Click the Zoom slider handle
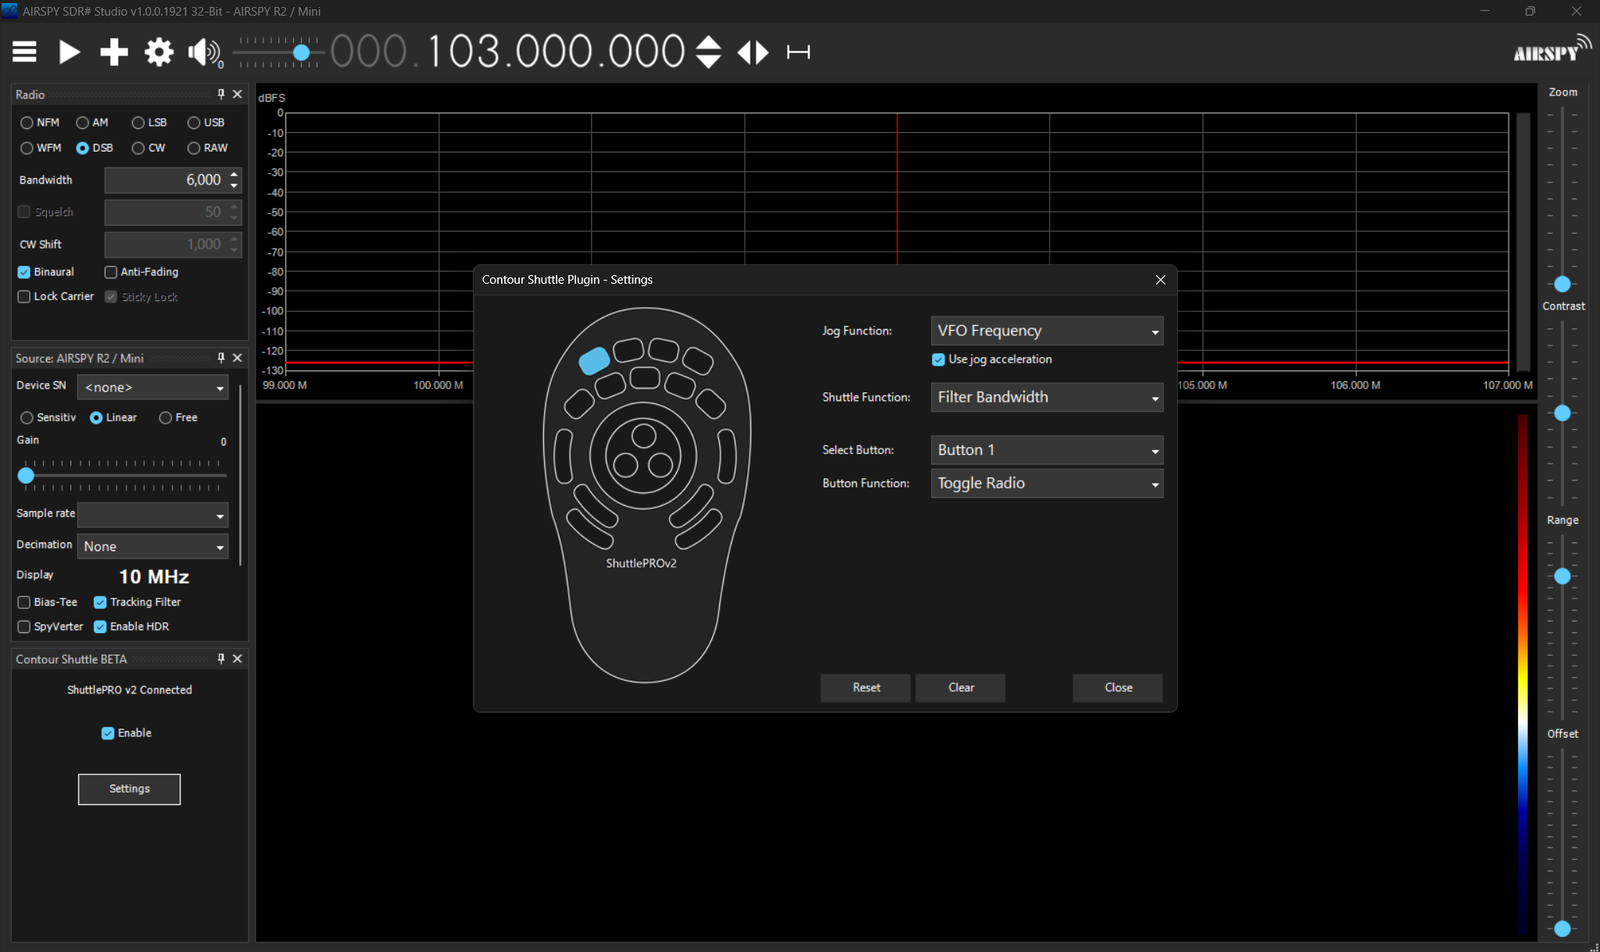Image resolution: width=1600 pixels, height=952 pixels. (1562, 284)
